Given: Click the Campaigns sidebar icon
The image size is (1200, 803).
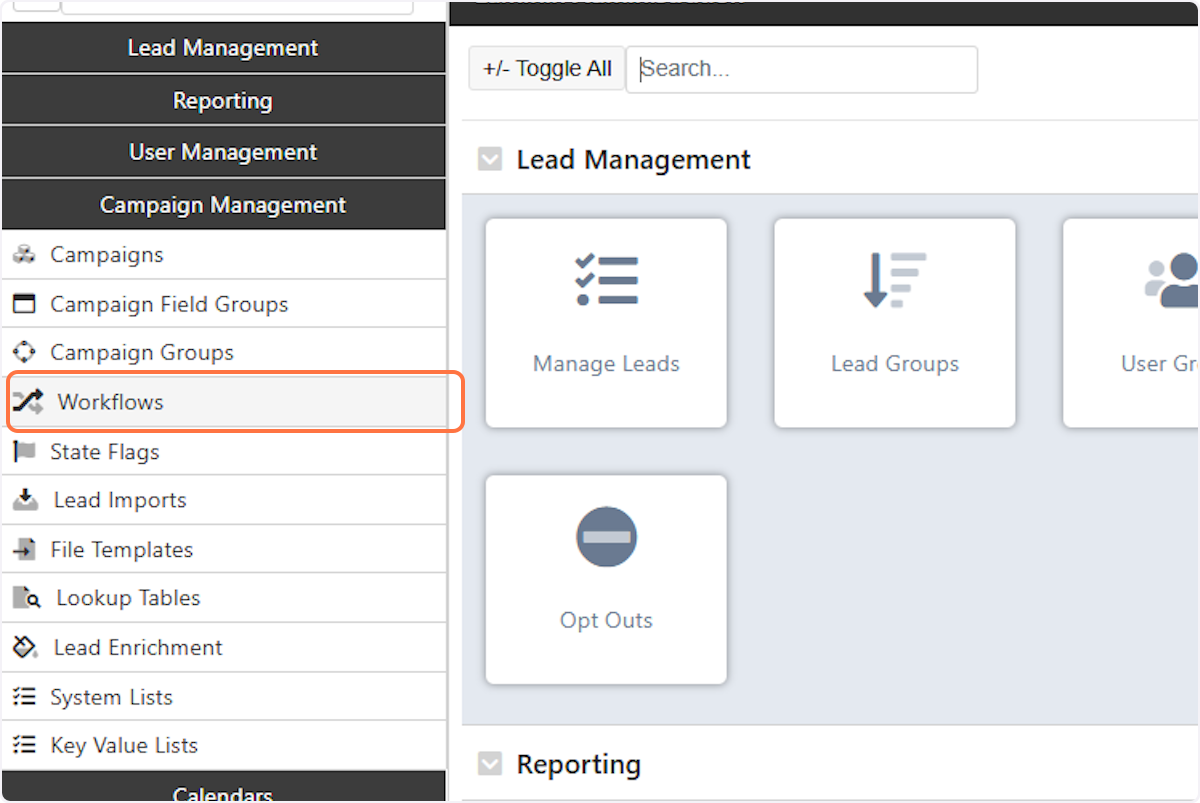Looking at the screenshot, I should click(24, 255).
